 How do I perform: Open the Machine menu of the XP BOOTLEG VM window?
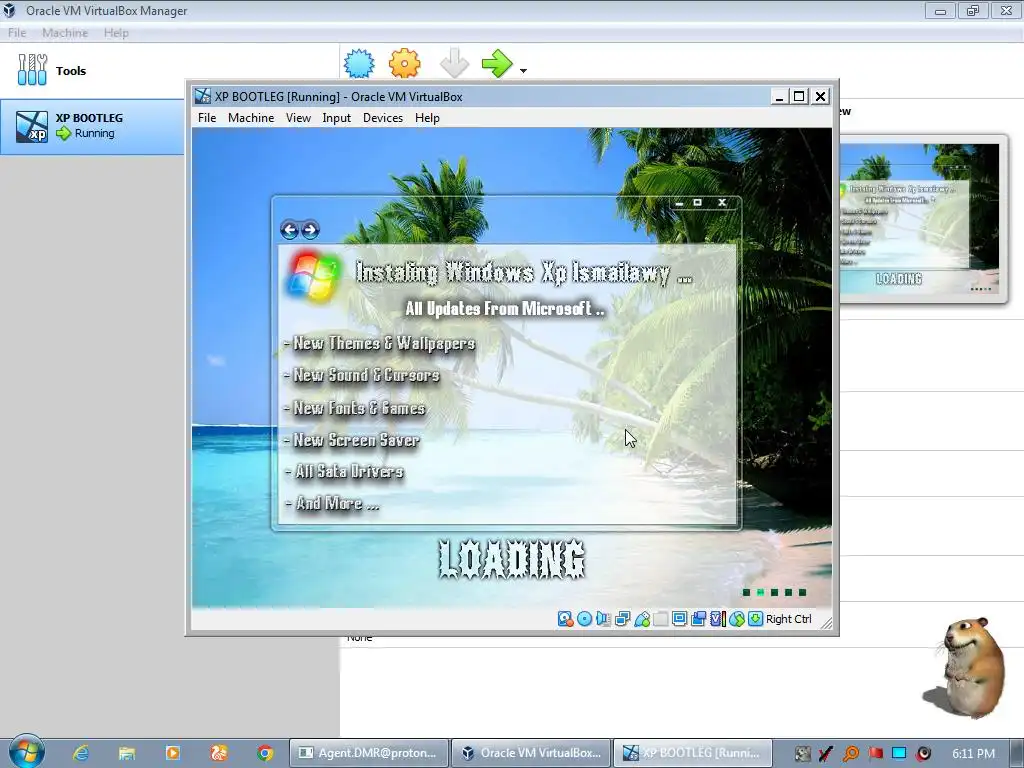(x=251, y=118)
